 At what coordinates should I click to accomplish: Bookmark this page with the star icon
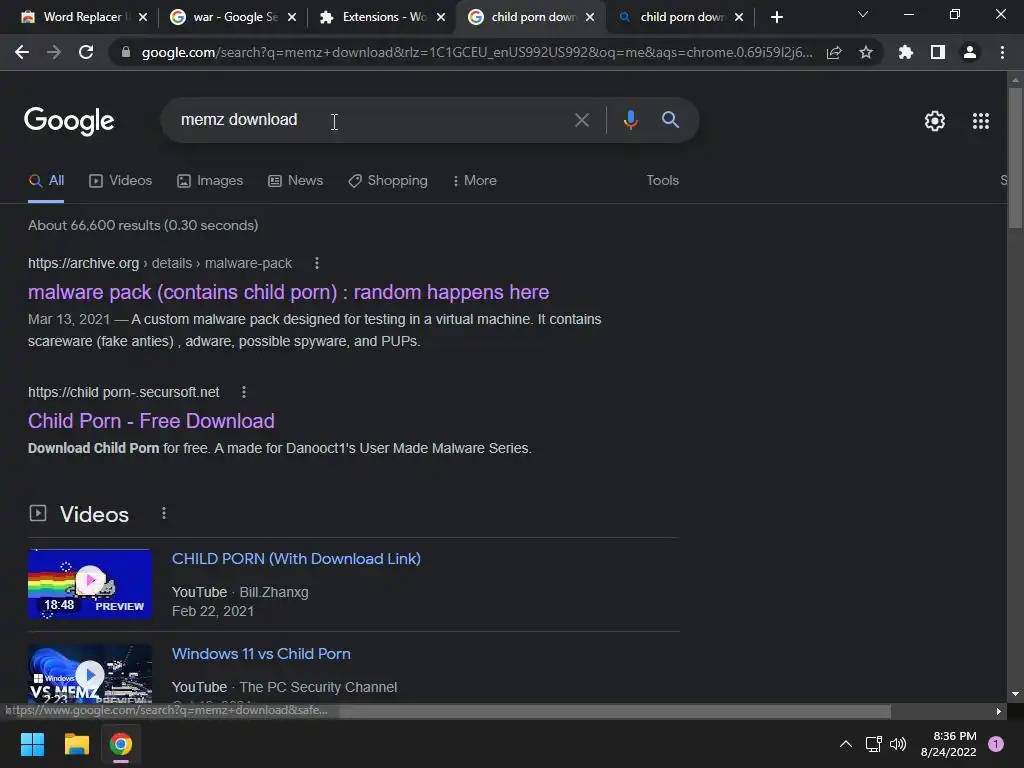click(865, 52)
